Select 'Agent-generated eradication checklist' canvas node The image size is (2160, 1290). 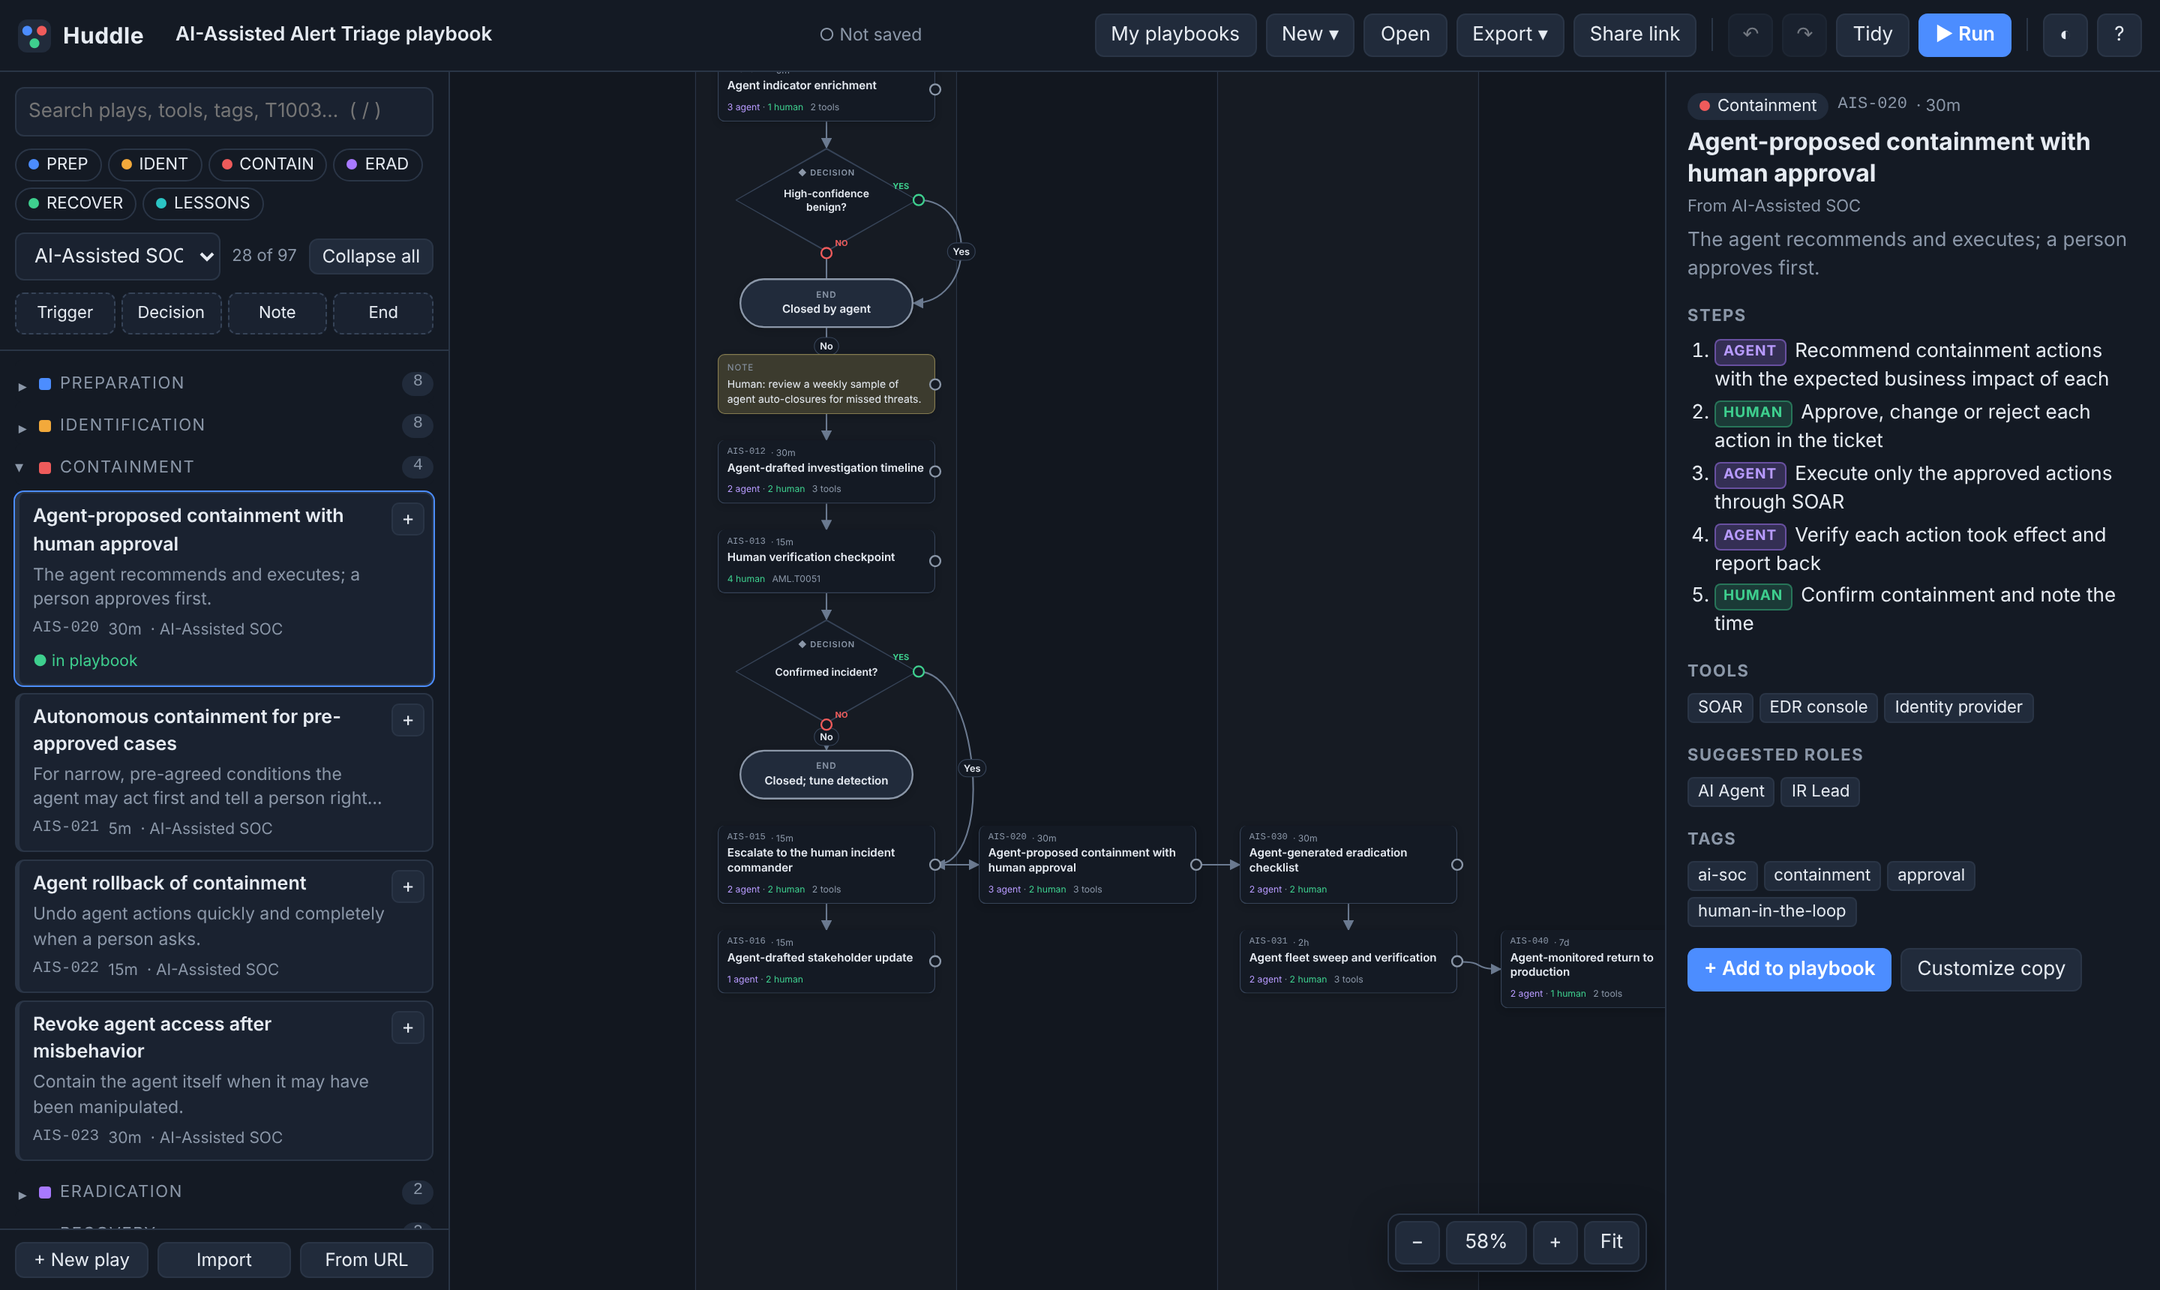pos(1348,865)
